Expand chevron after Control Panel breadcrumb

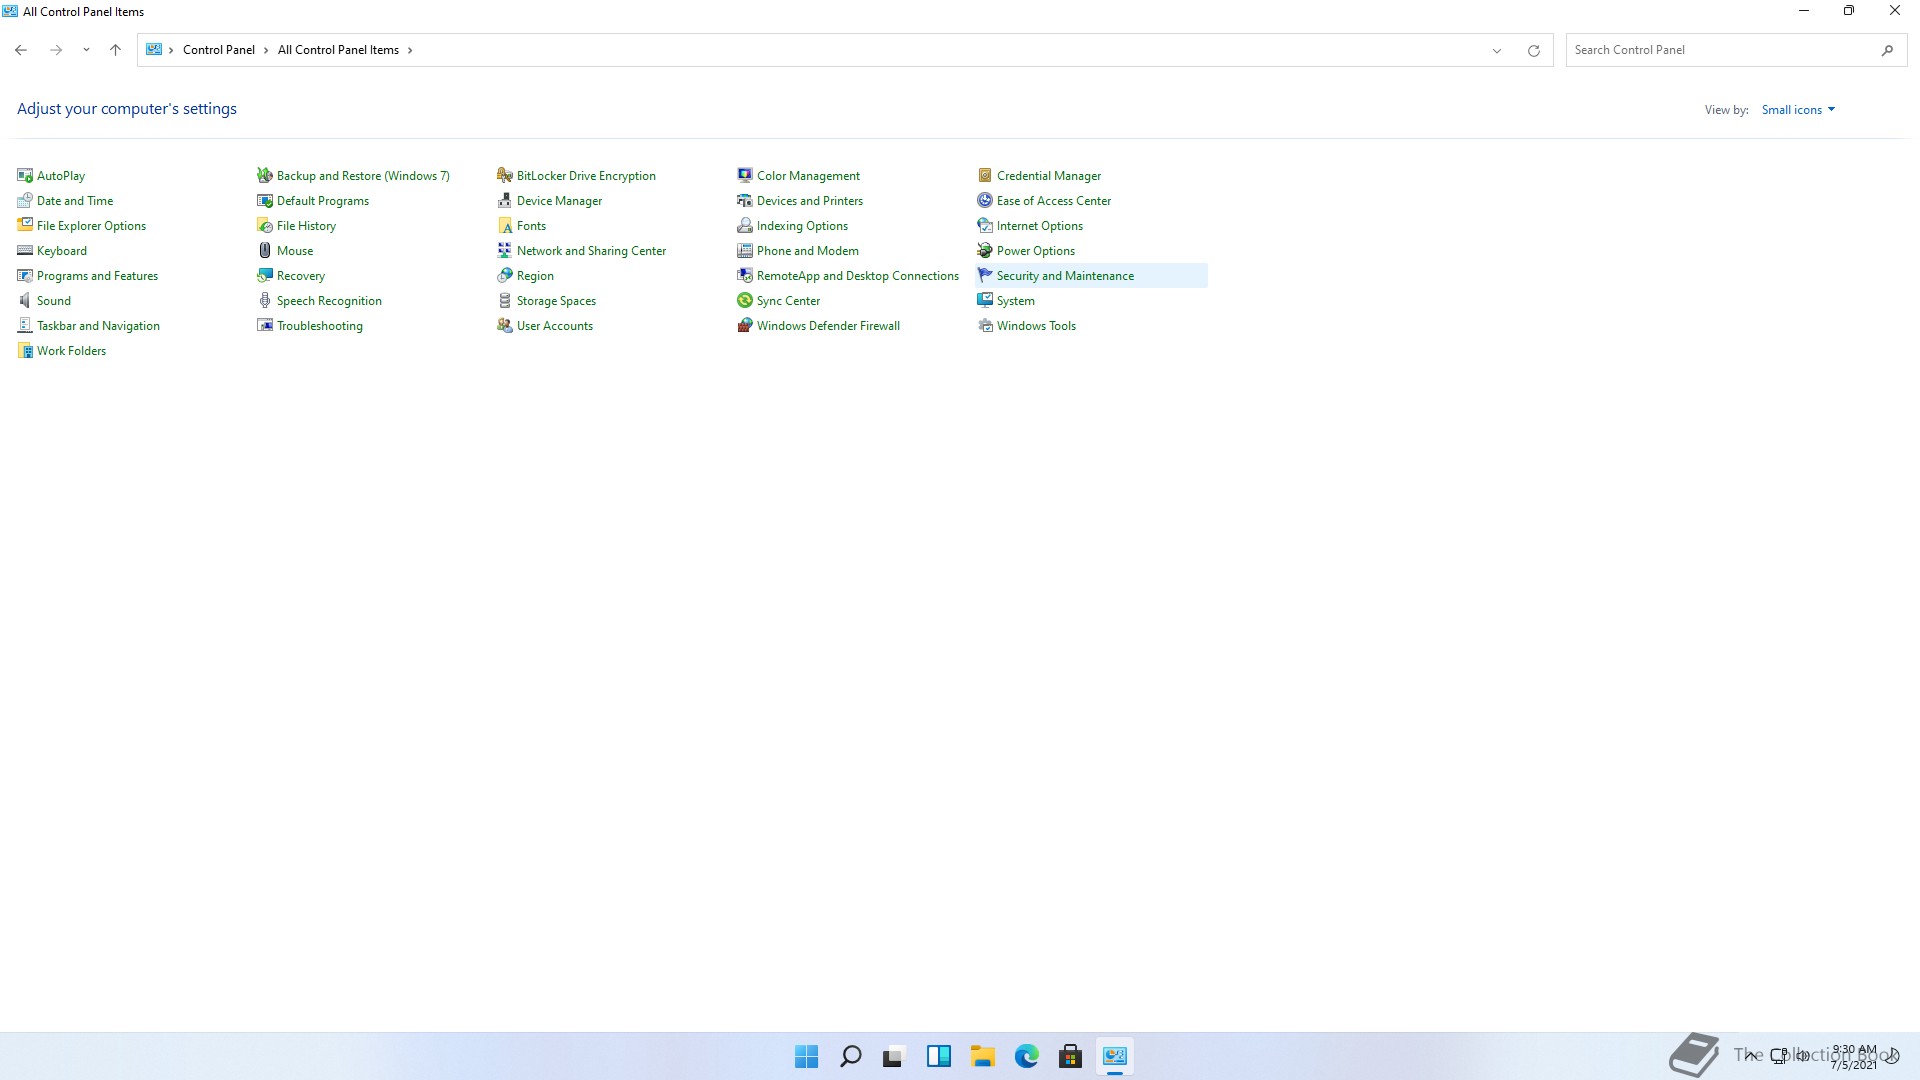pyautogui.click(x=266, y=50)
